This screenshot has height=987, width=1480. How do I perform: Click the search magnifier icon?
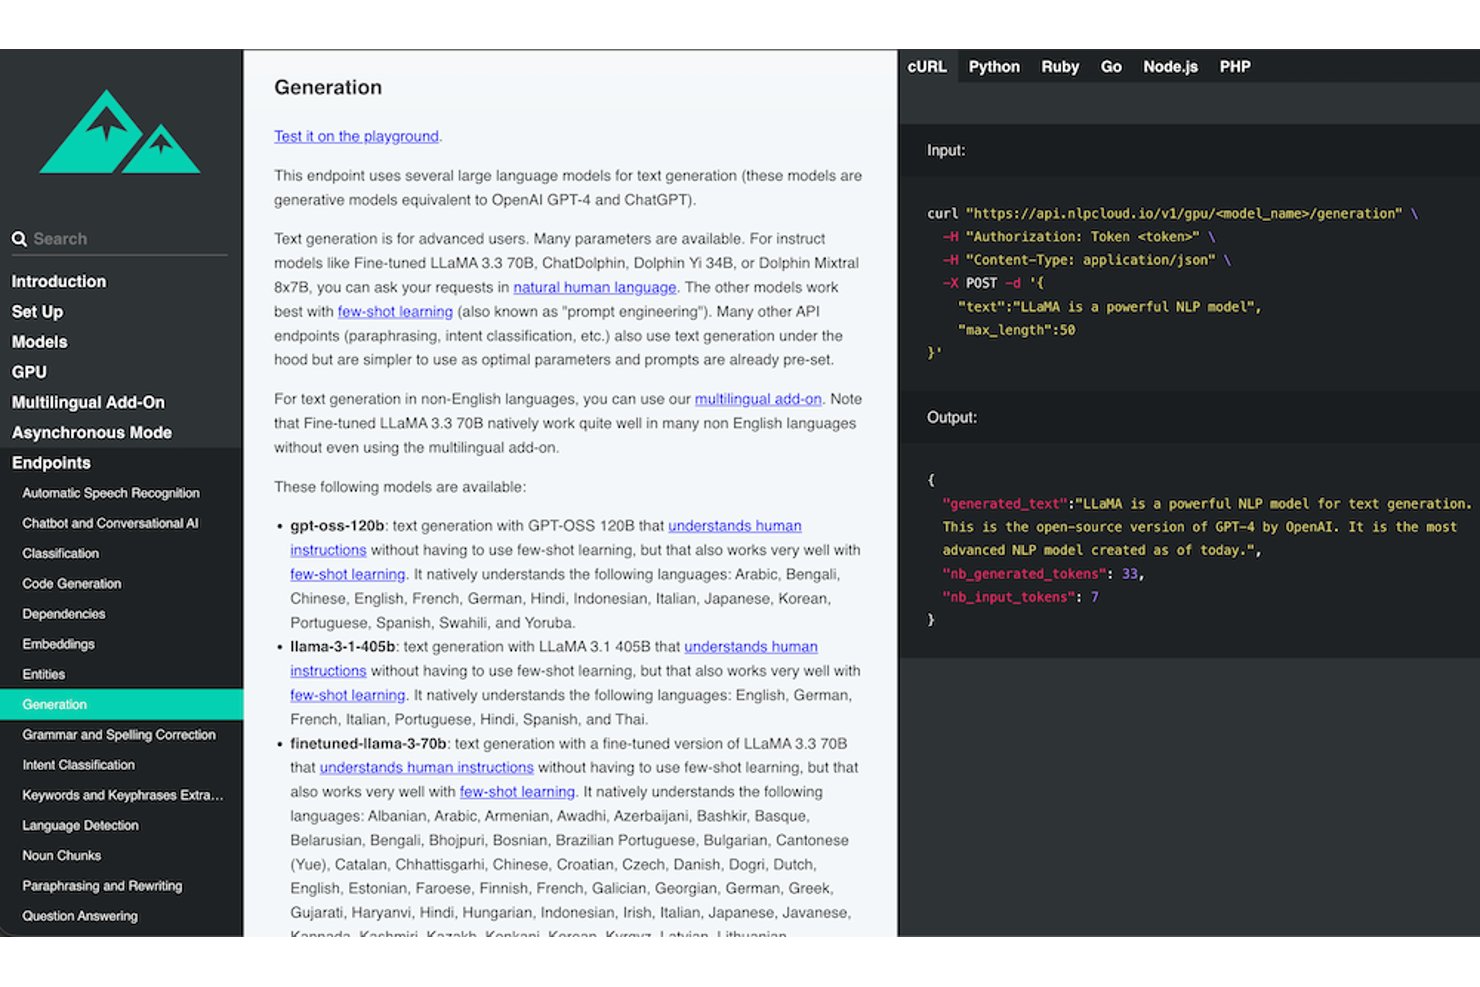pyautogui.click(x=19, y=239)
